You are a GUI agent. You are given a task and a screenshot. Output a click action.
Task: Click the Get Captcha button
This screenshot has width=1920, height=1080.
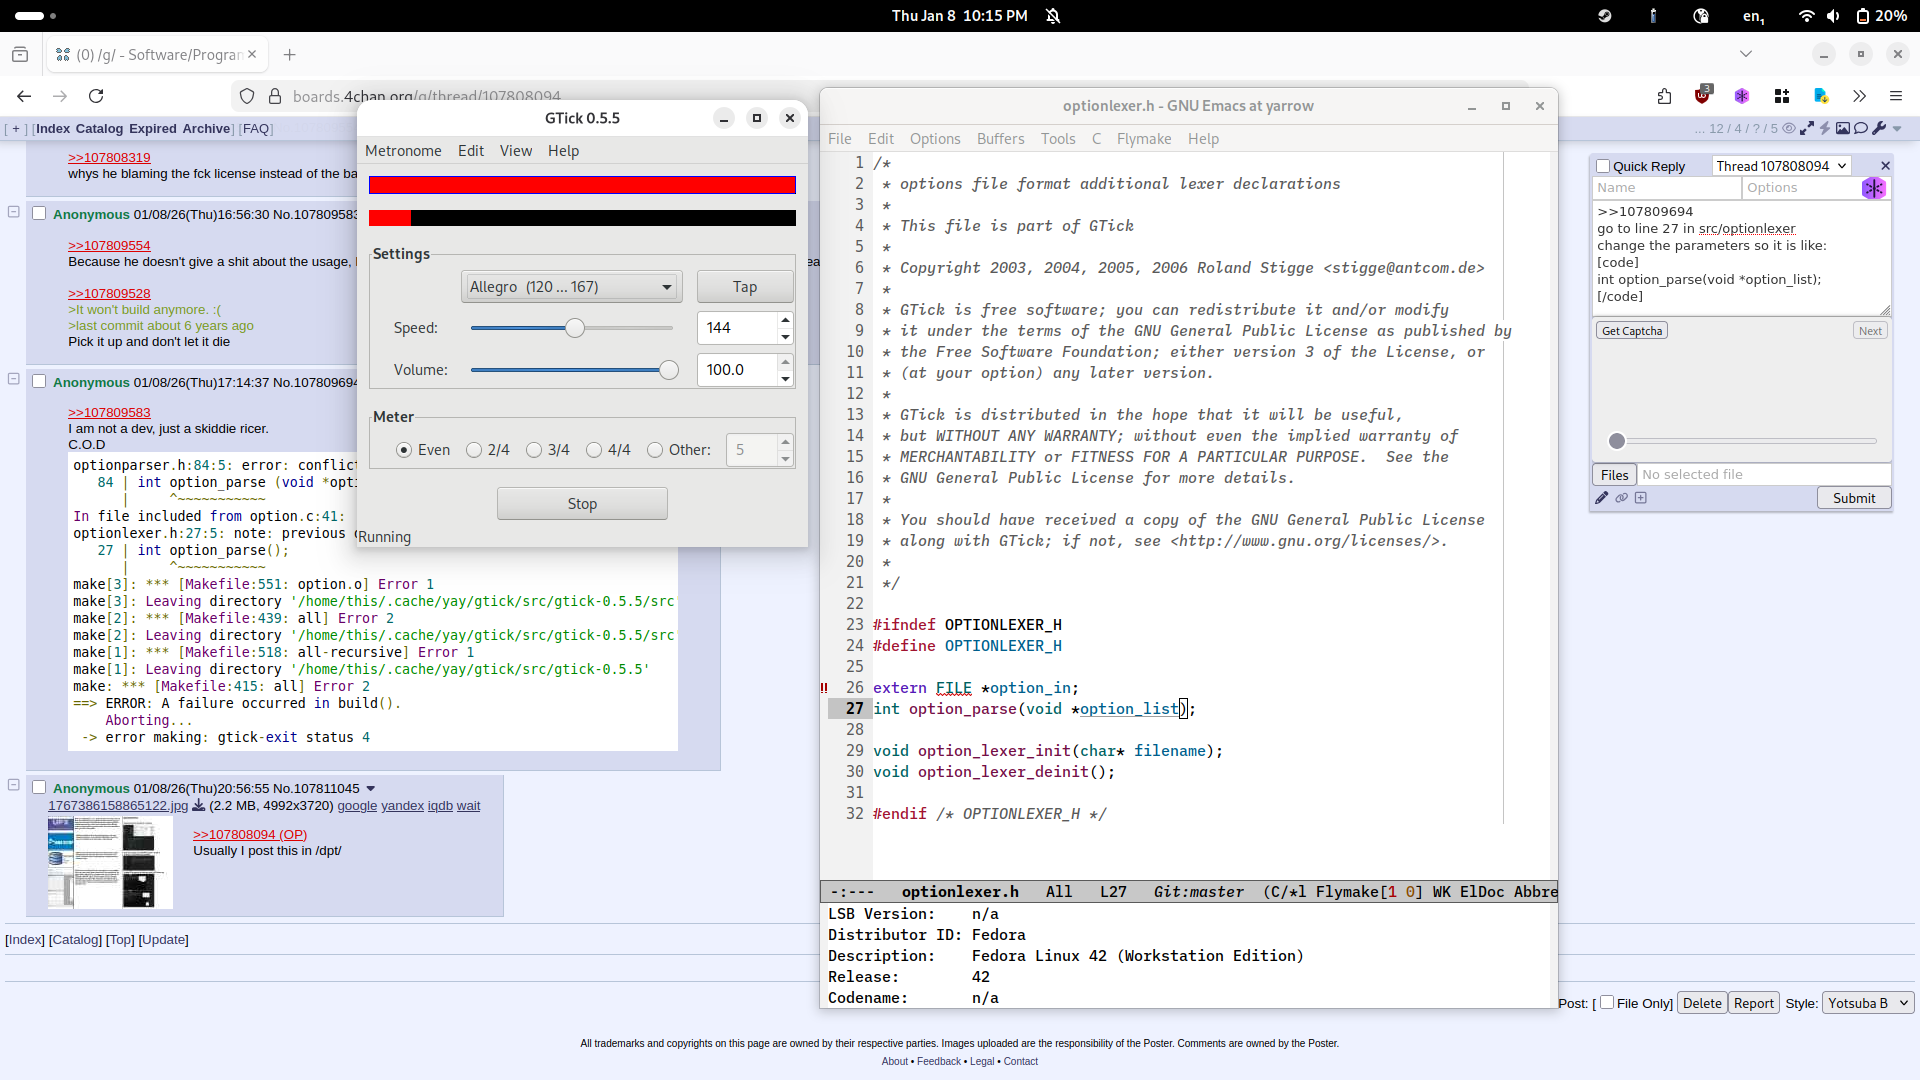tap(1631, 331)
